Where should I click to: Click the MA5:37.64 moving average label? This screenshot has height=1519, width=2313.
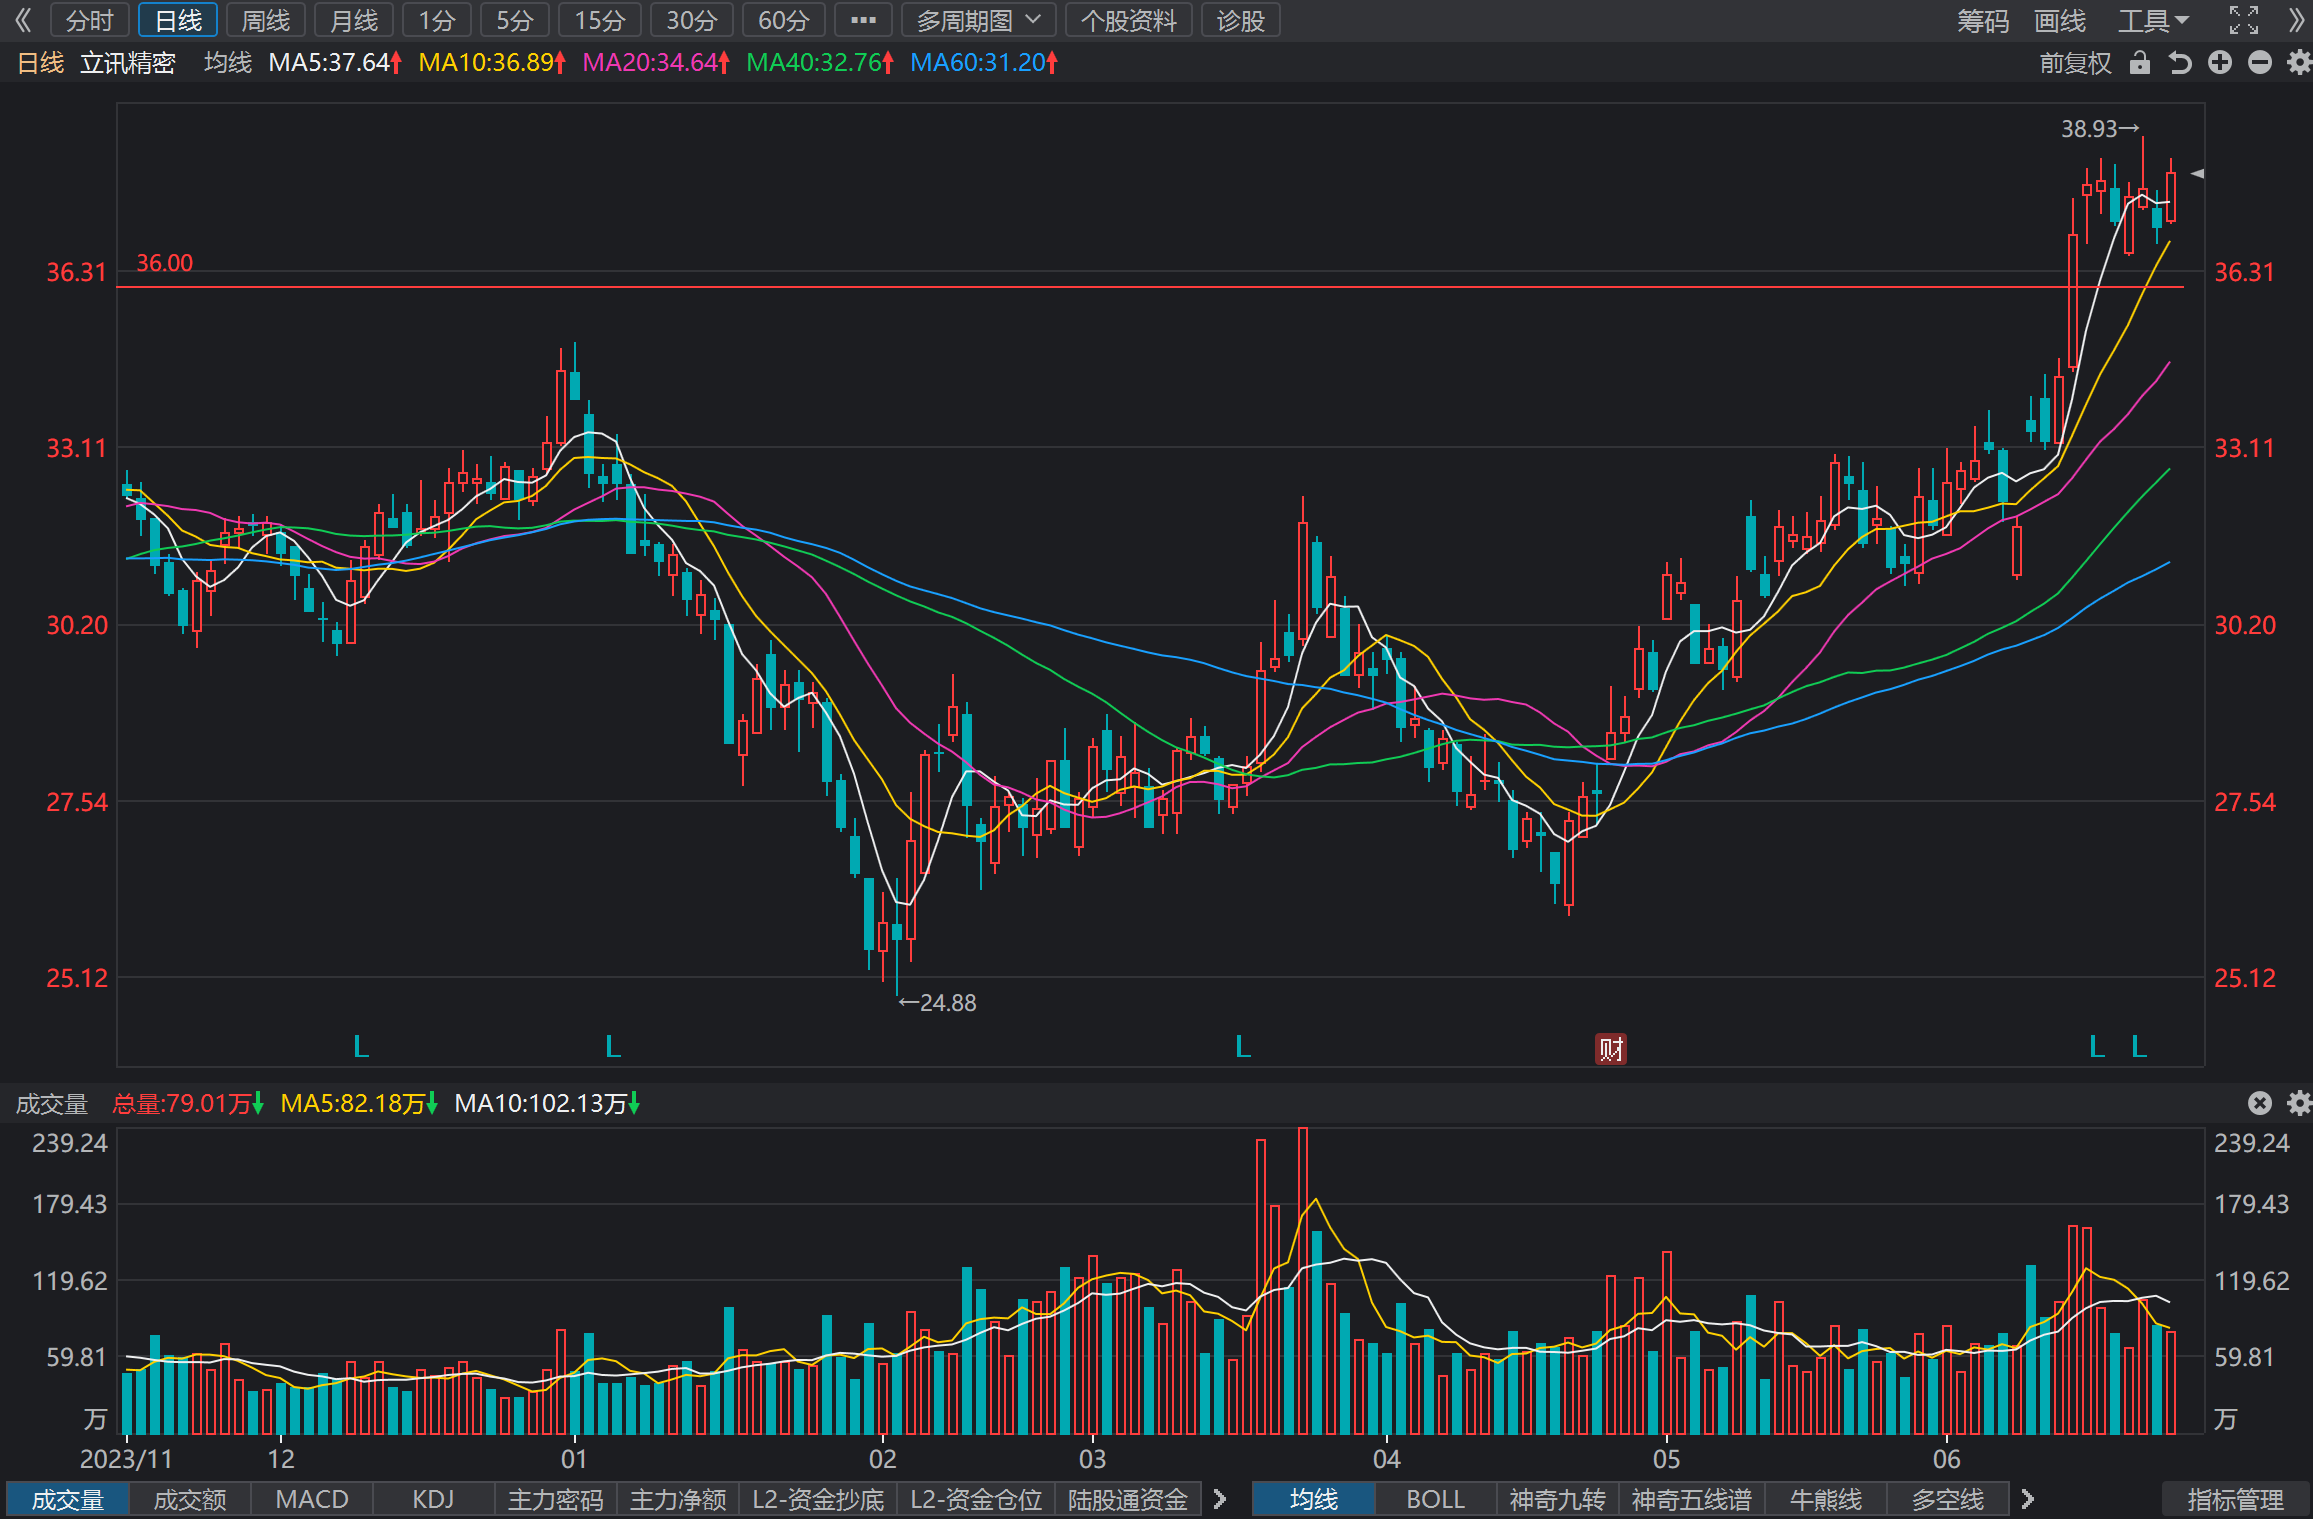click(x=335, y=63)
